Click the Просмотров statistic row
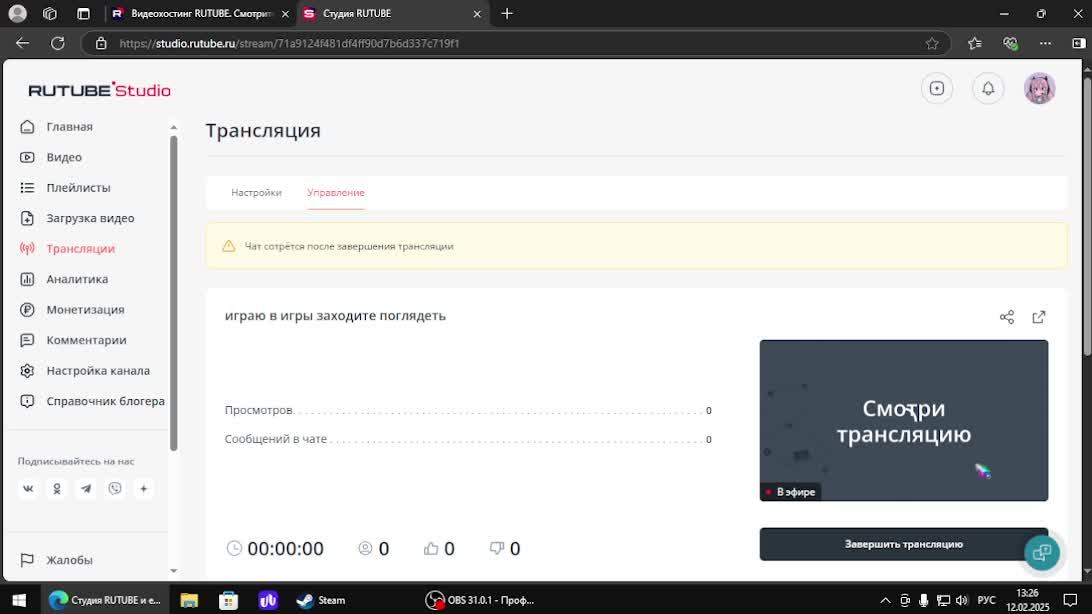This screenshot has width=1092, height=614. point(468,410)
